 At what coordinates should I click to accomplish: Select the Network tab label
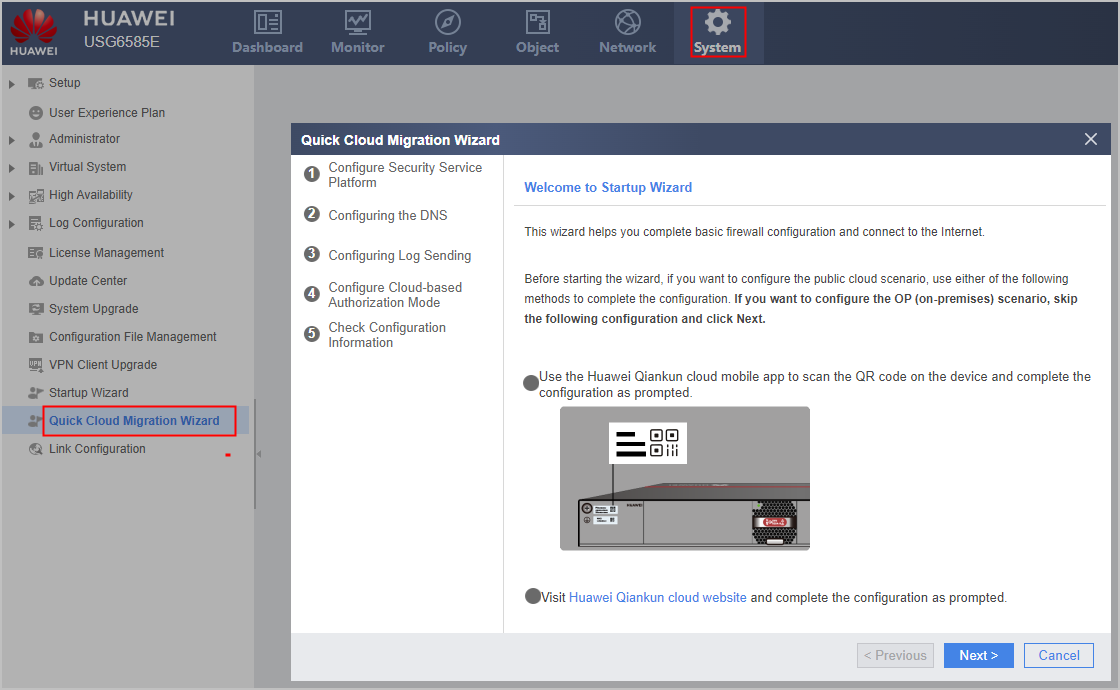click(628, 47)
